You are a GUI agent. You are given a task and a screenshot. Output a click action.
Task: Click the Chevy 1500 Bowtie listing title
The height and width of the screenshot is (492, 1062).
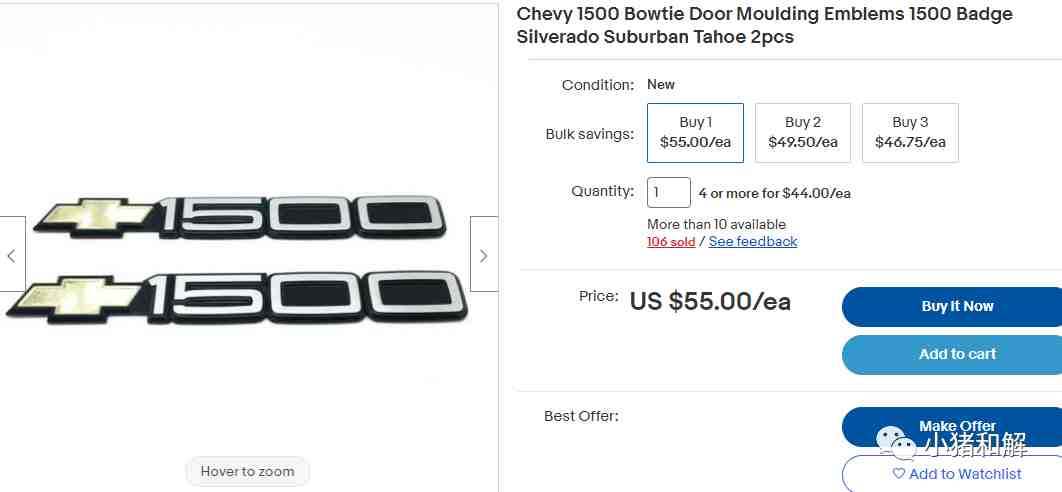tap(764, 25)
